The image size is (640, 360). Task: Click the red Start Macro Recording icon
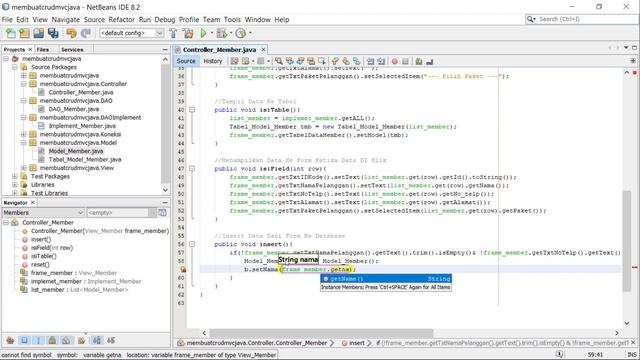pyautogui.click(x=395, y=61)
